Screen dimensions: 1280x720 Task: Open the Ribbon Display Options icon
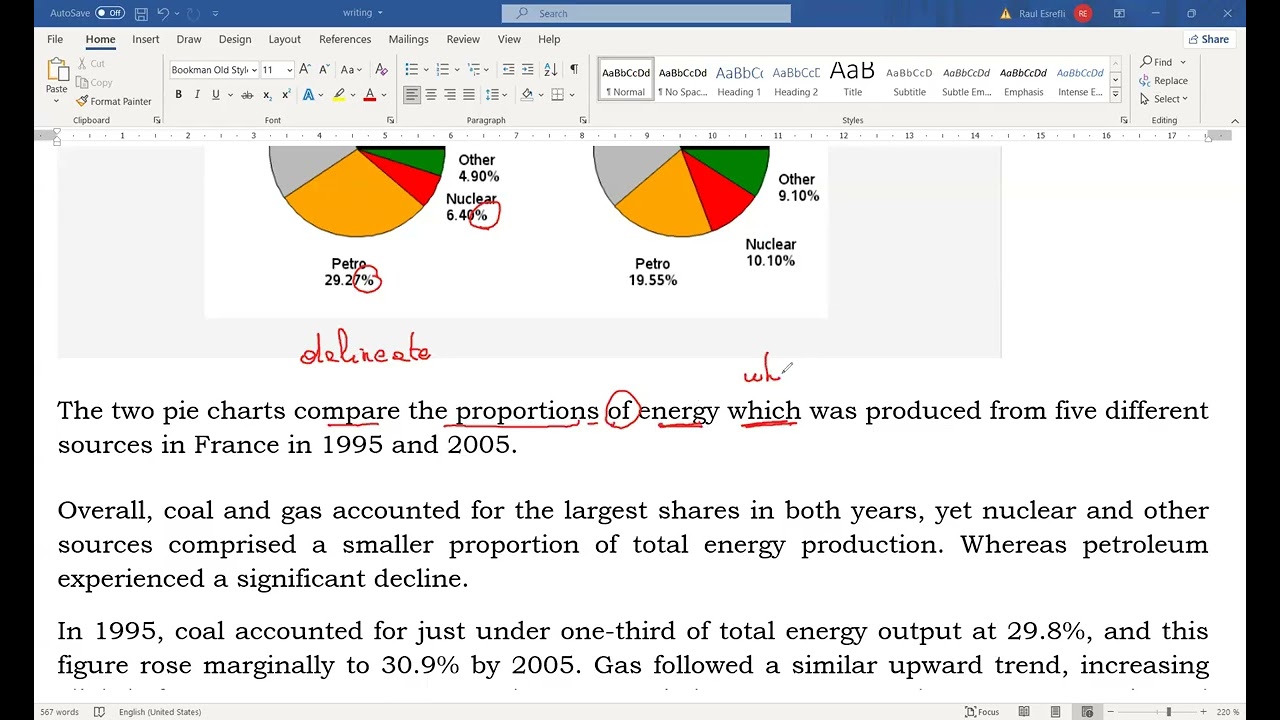(1119, 13)
